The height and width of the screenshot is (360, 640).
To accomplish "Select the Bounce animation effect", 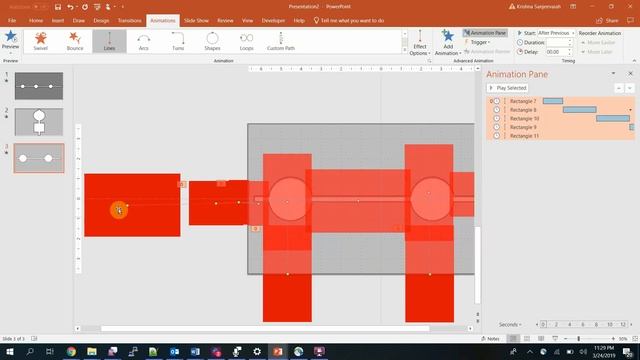I will [75, 41].
